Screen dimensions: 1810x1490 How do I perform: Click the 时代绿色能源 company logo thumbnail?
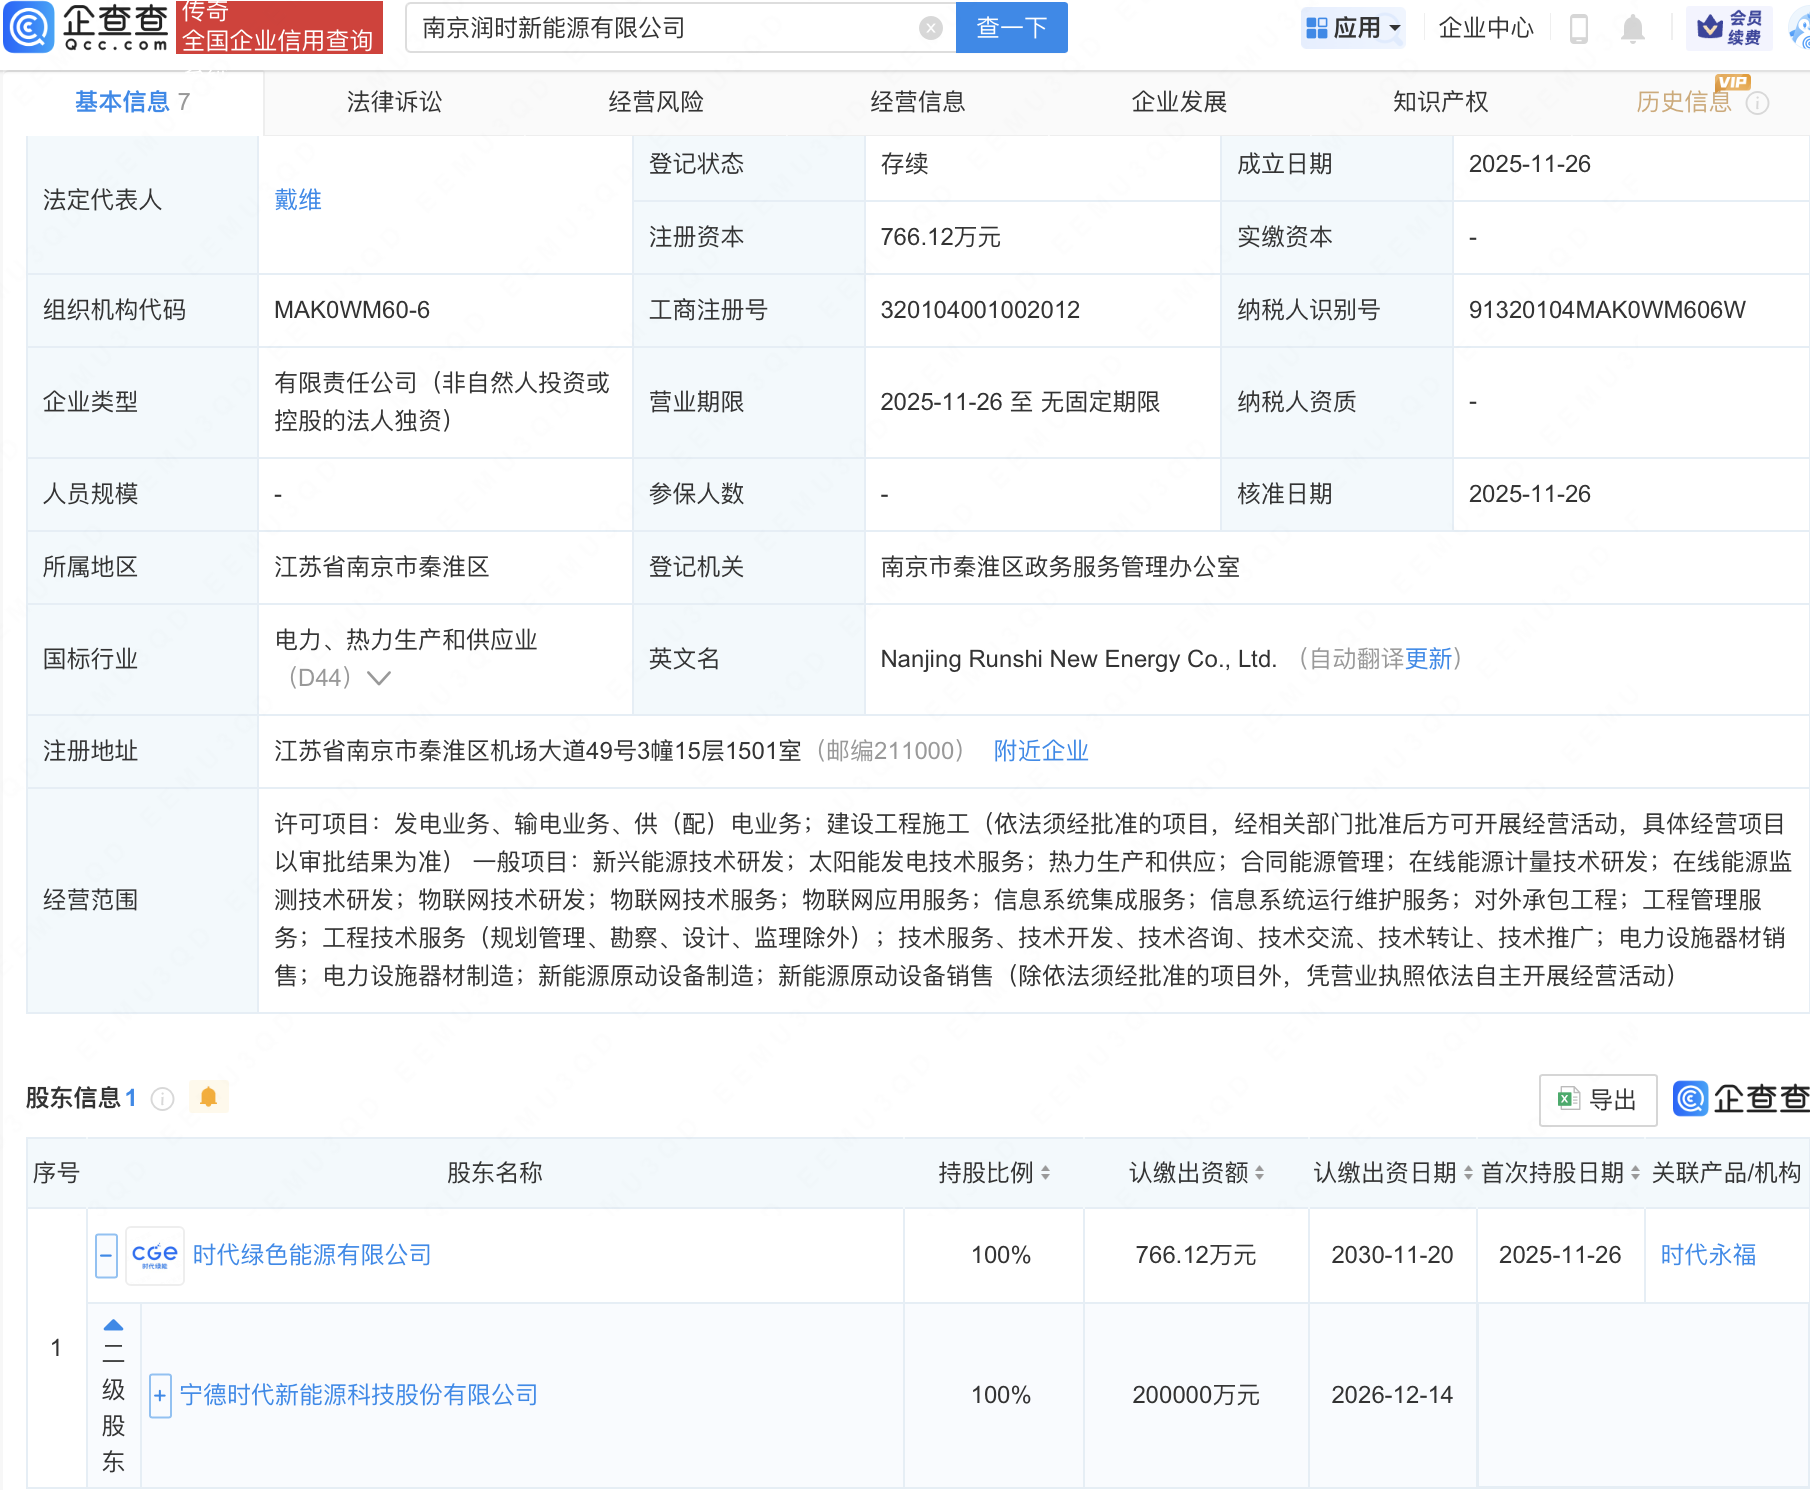(x=154, y=1255)
